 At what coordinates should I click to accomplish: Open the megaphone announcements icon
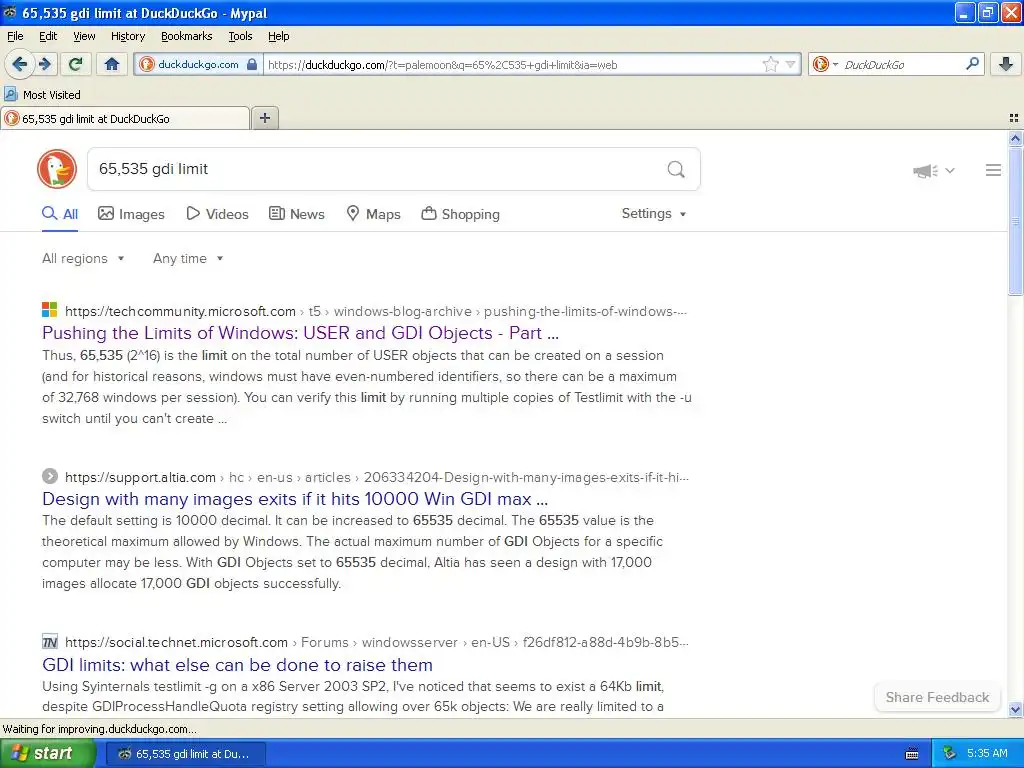pos(925,171)
